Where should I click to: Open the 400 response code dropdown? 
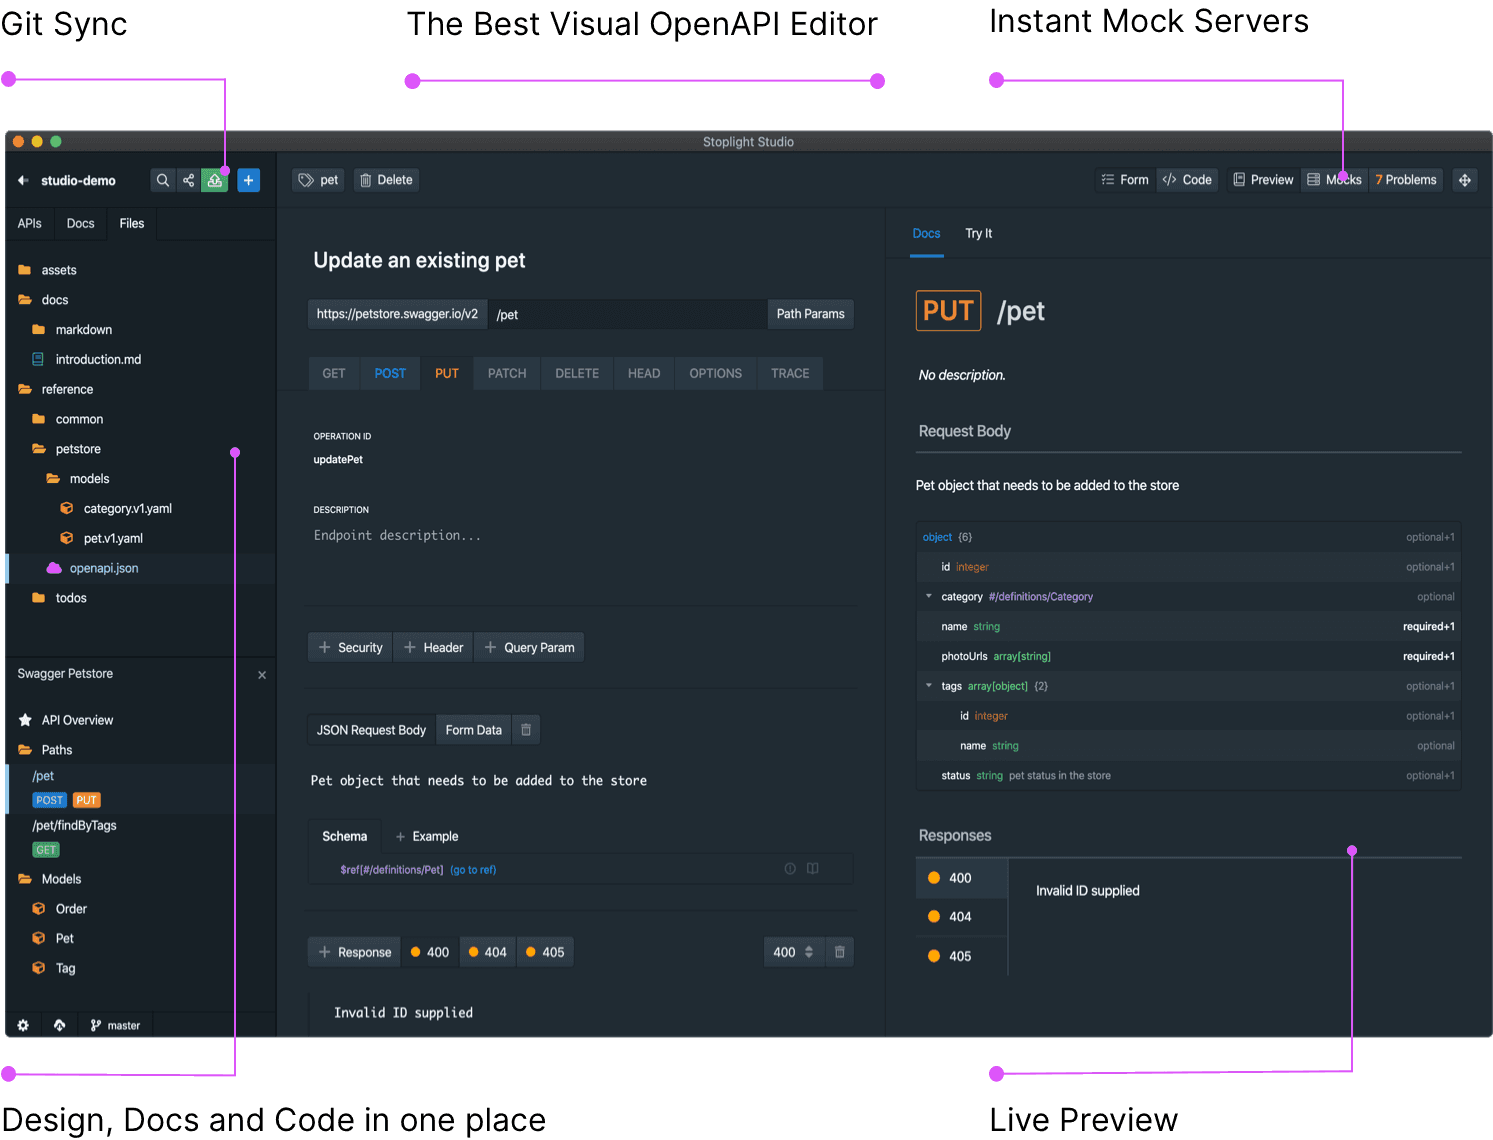(x=793, y=952)
